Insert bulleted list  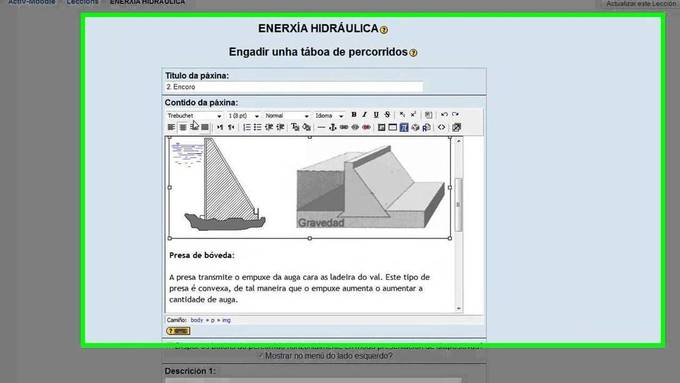point(258,128)
